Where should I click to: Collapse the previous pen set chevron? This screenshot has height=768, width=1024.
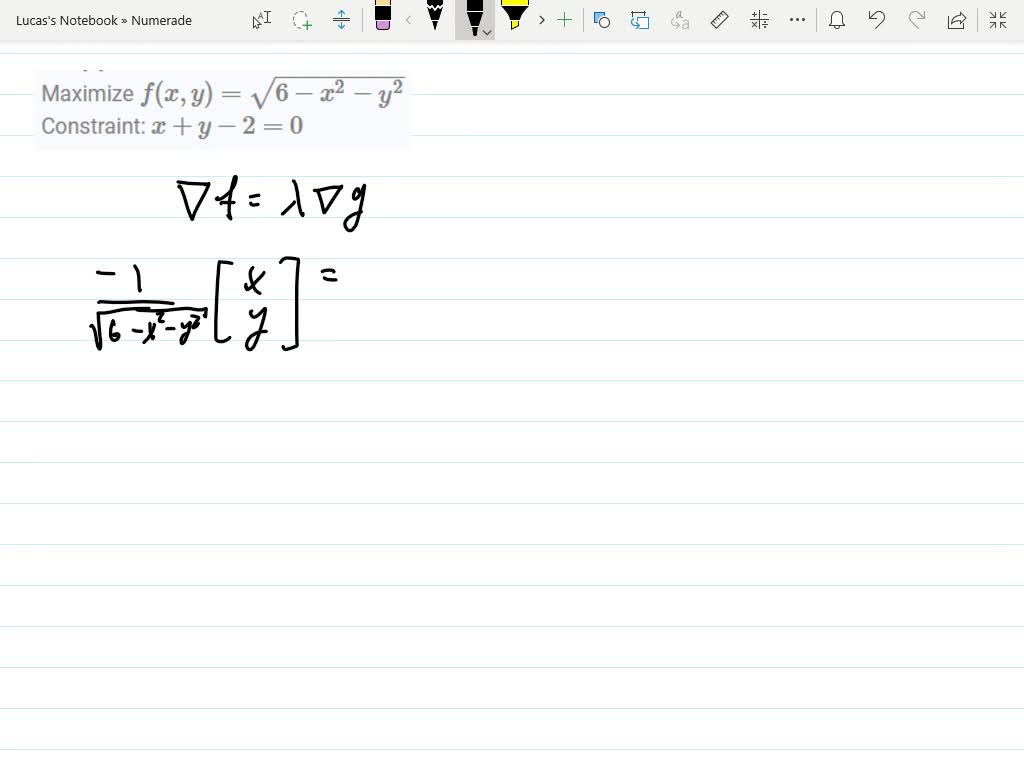[409, 20]
